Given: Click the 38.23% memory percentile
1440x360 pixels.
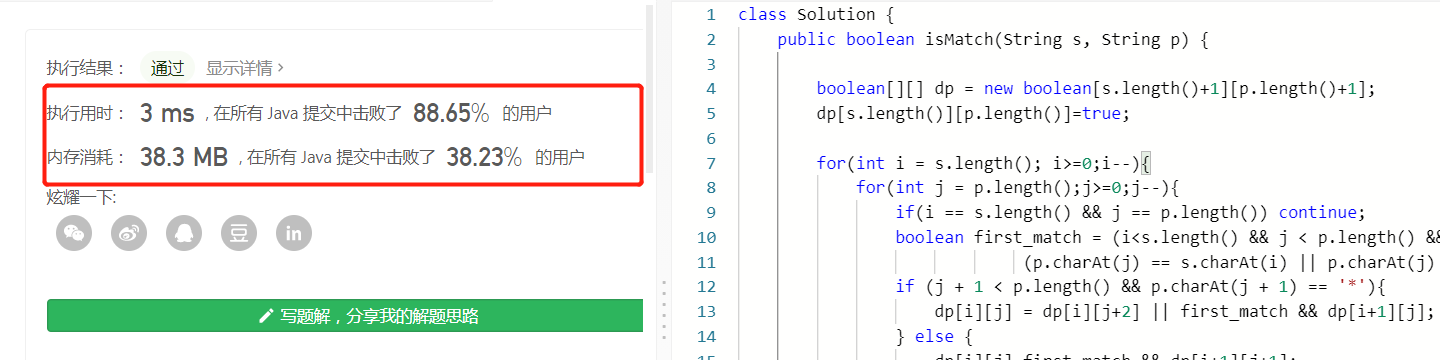Looking at the screenshot, I should pos(484,157).
